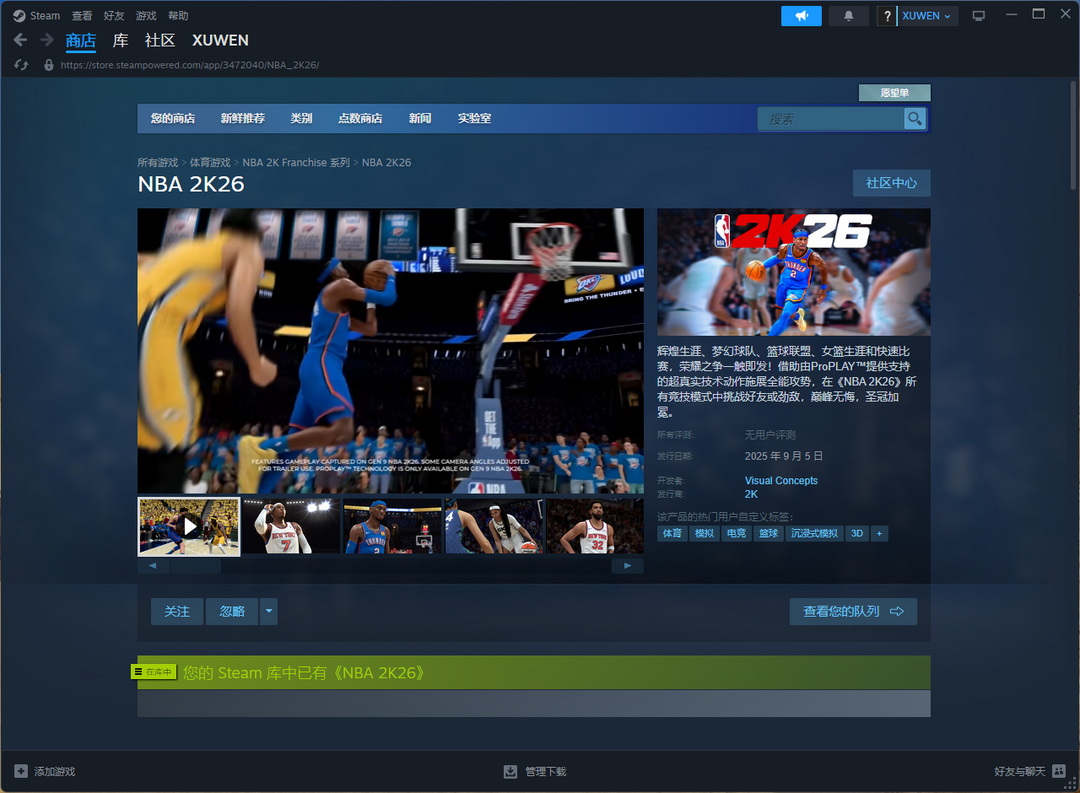Click into the store search field

click(831, 119)
